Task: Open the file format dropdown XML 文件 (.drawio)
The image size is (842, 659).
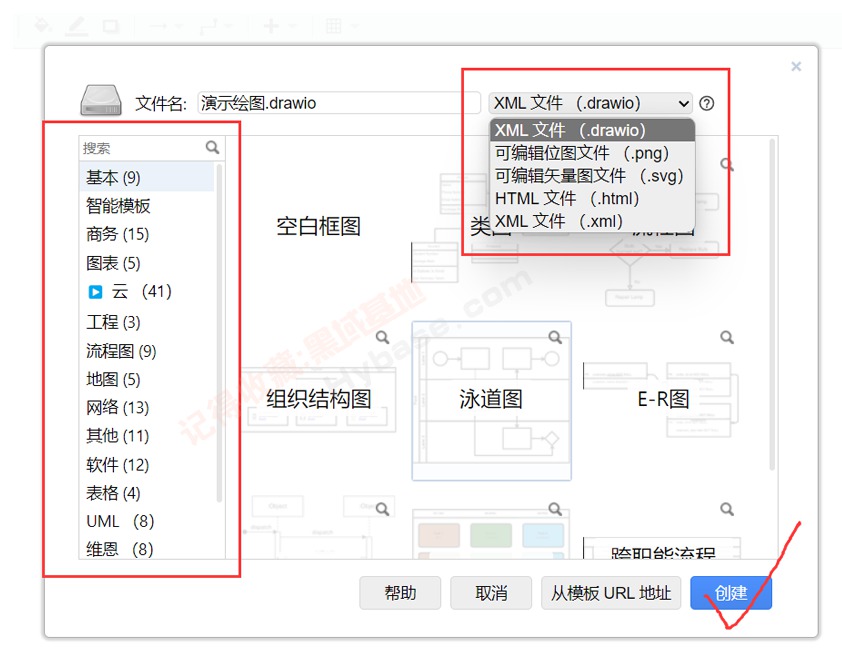Action: [591, 103]
